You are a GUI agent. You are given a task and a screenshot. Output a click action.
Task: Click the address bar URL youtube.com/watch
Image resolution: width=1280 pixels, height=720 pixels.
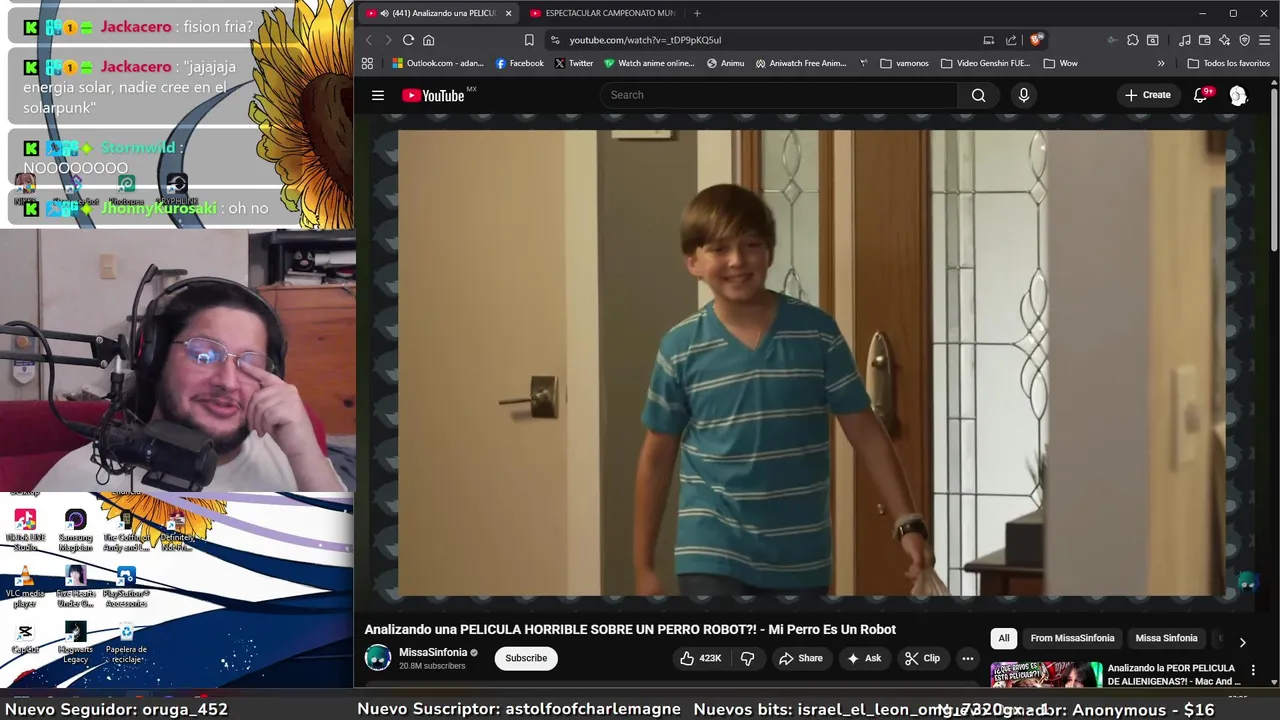pos(645,40)
